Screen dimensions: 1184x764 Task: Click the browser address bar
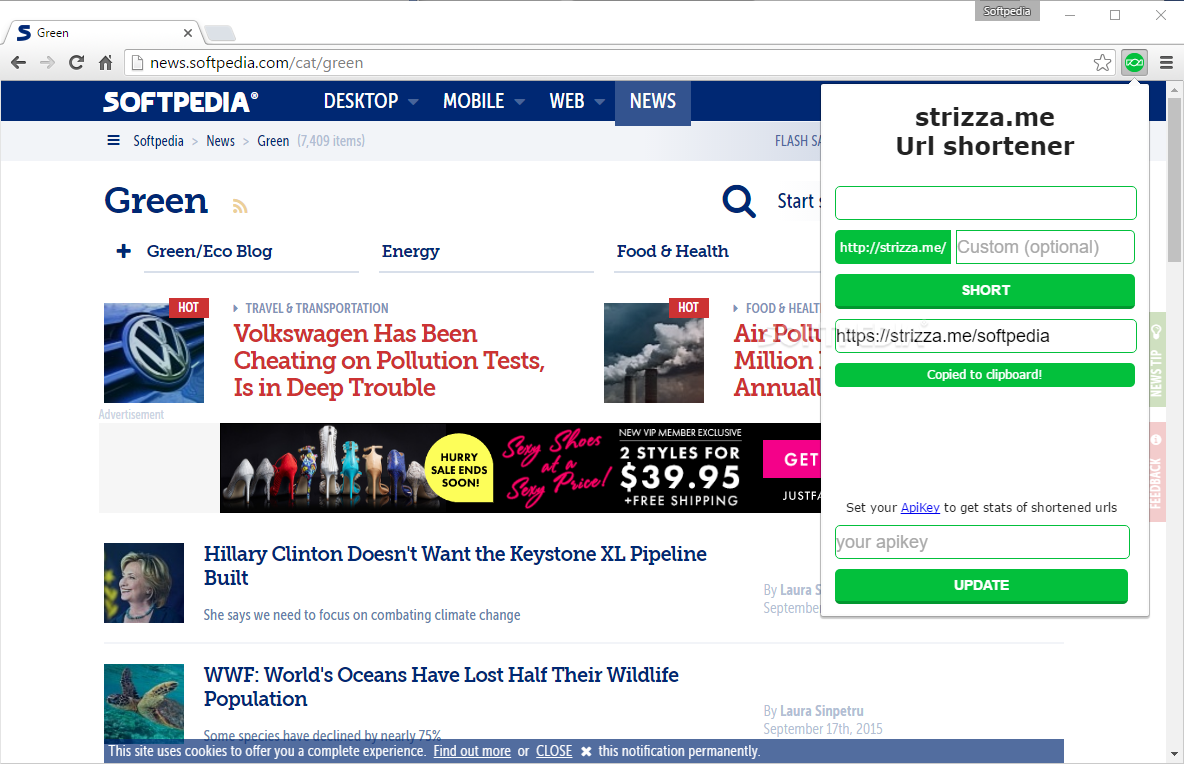click(608, 63)
